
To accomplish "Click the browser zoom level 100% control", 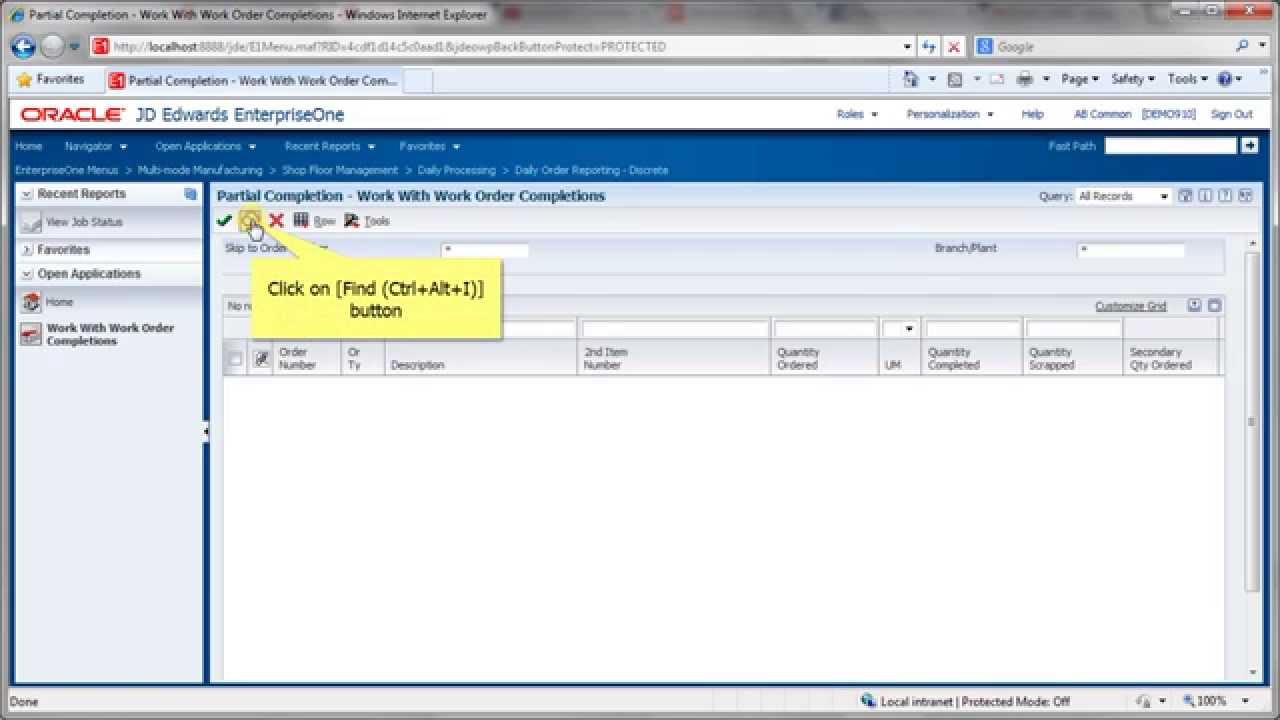I will pyautogui.click(x=1215, y=702).
